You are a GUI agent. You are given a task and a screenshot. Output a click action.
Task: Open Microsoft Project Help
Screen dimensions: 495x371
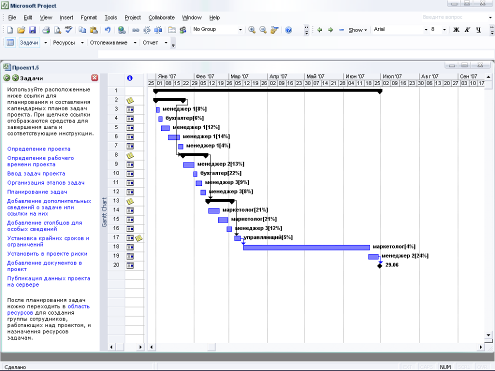tap(289, 30)
